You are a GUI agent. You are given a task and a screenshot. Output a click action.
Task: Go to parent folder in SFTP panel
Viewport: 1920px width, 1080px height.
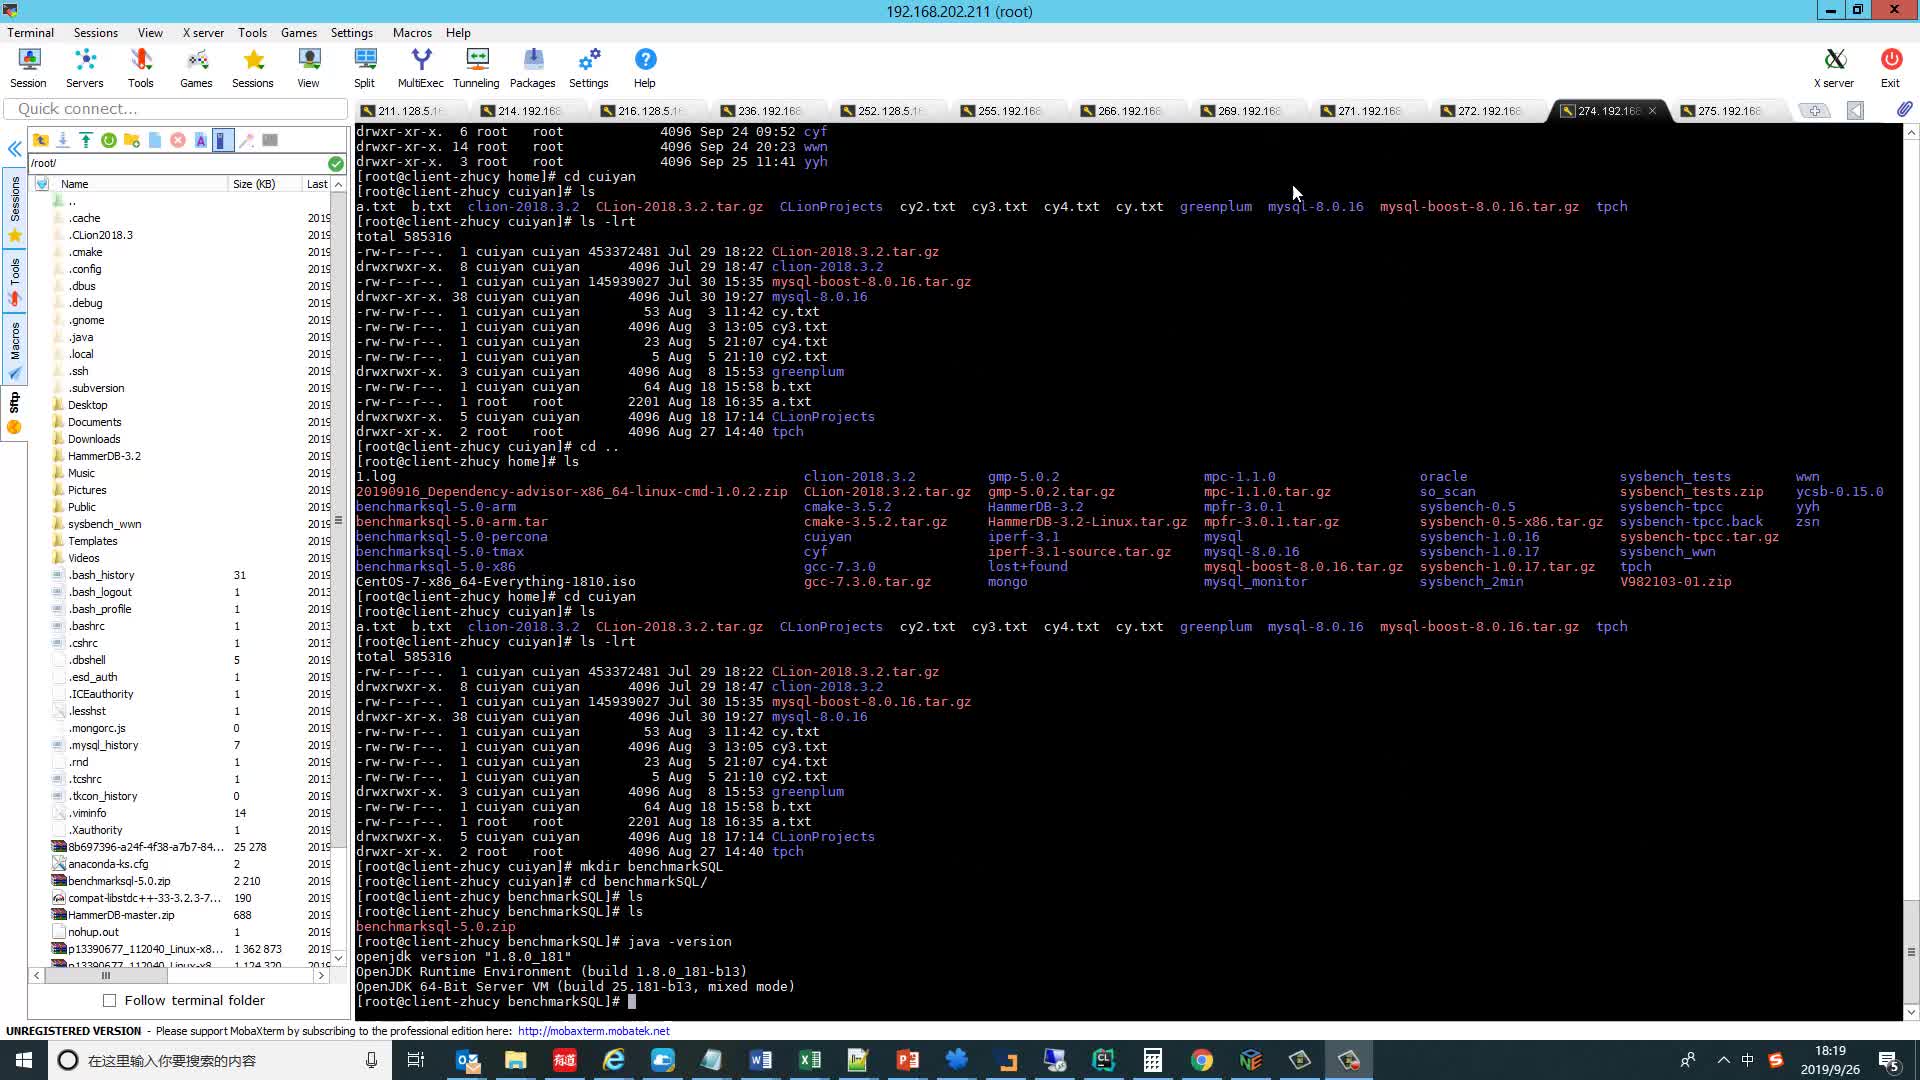40,140
